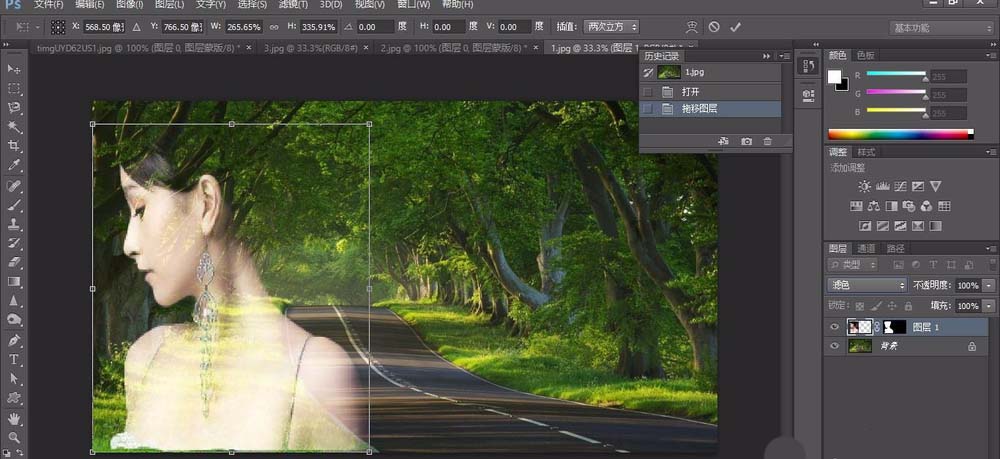
Task: Open the 填充 fill dropdown arrow
Action: coord(989,306)
